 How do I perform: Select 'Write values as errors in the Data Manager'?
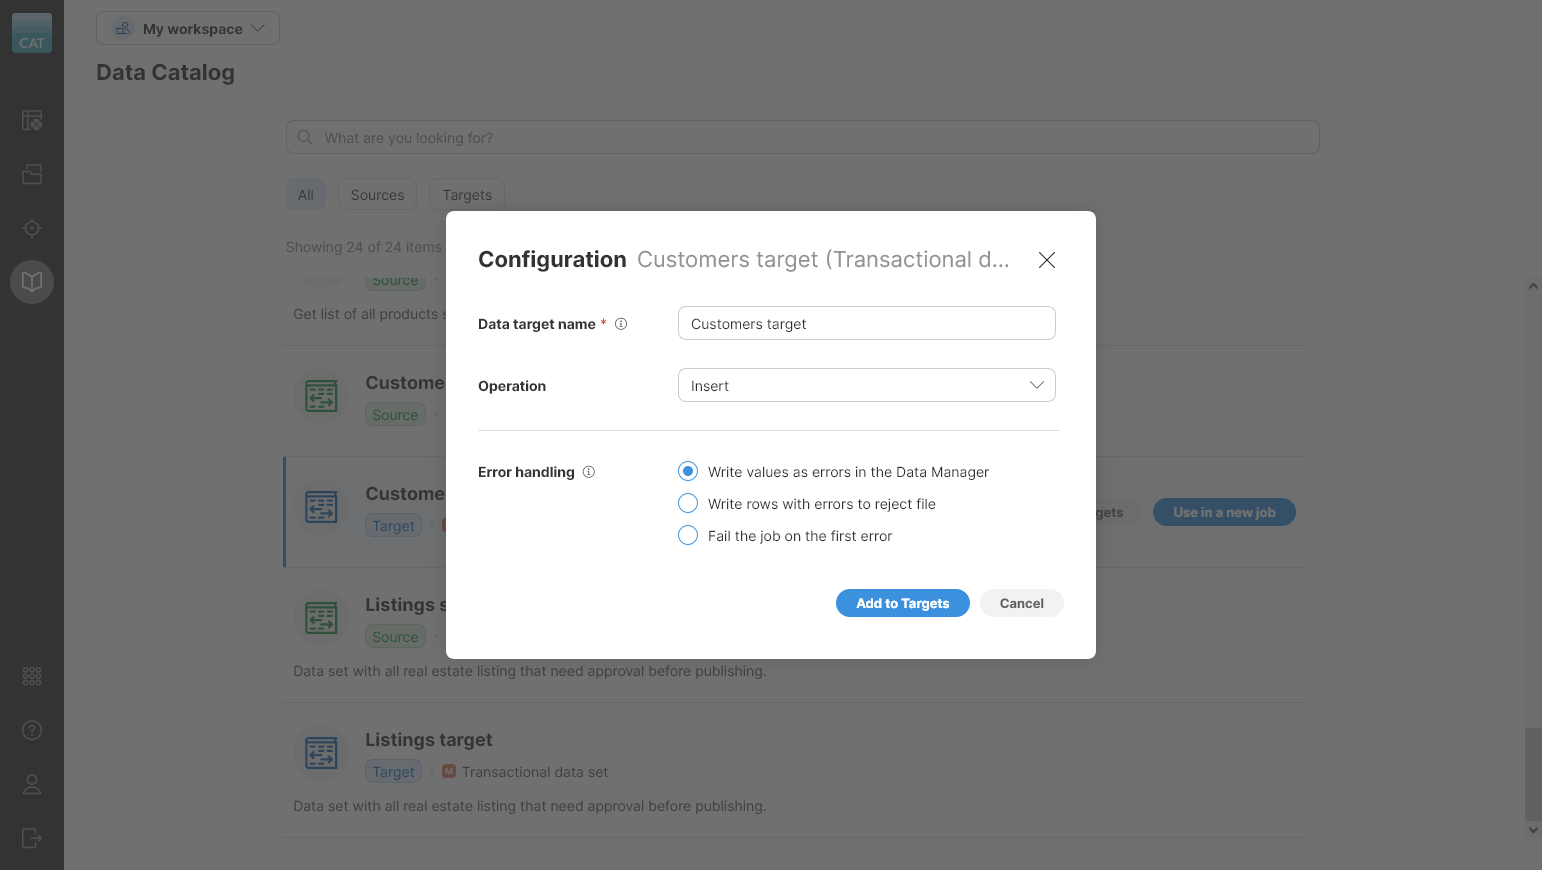(687, 471)
